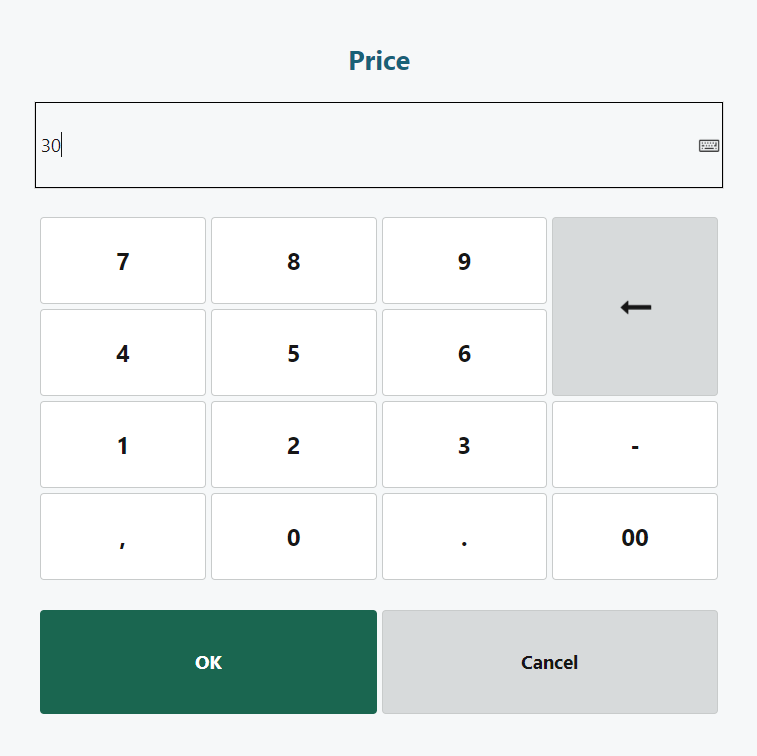Tap the number 8 key
The image size is (757, 756).
click(x=293, y=261)
